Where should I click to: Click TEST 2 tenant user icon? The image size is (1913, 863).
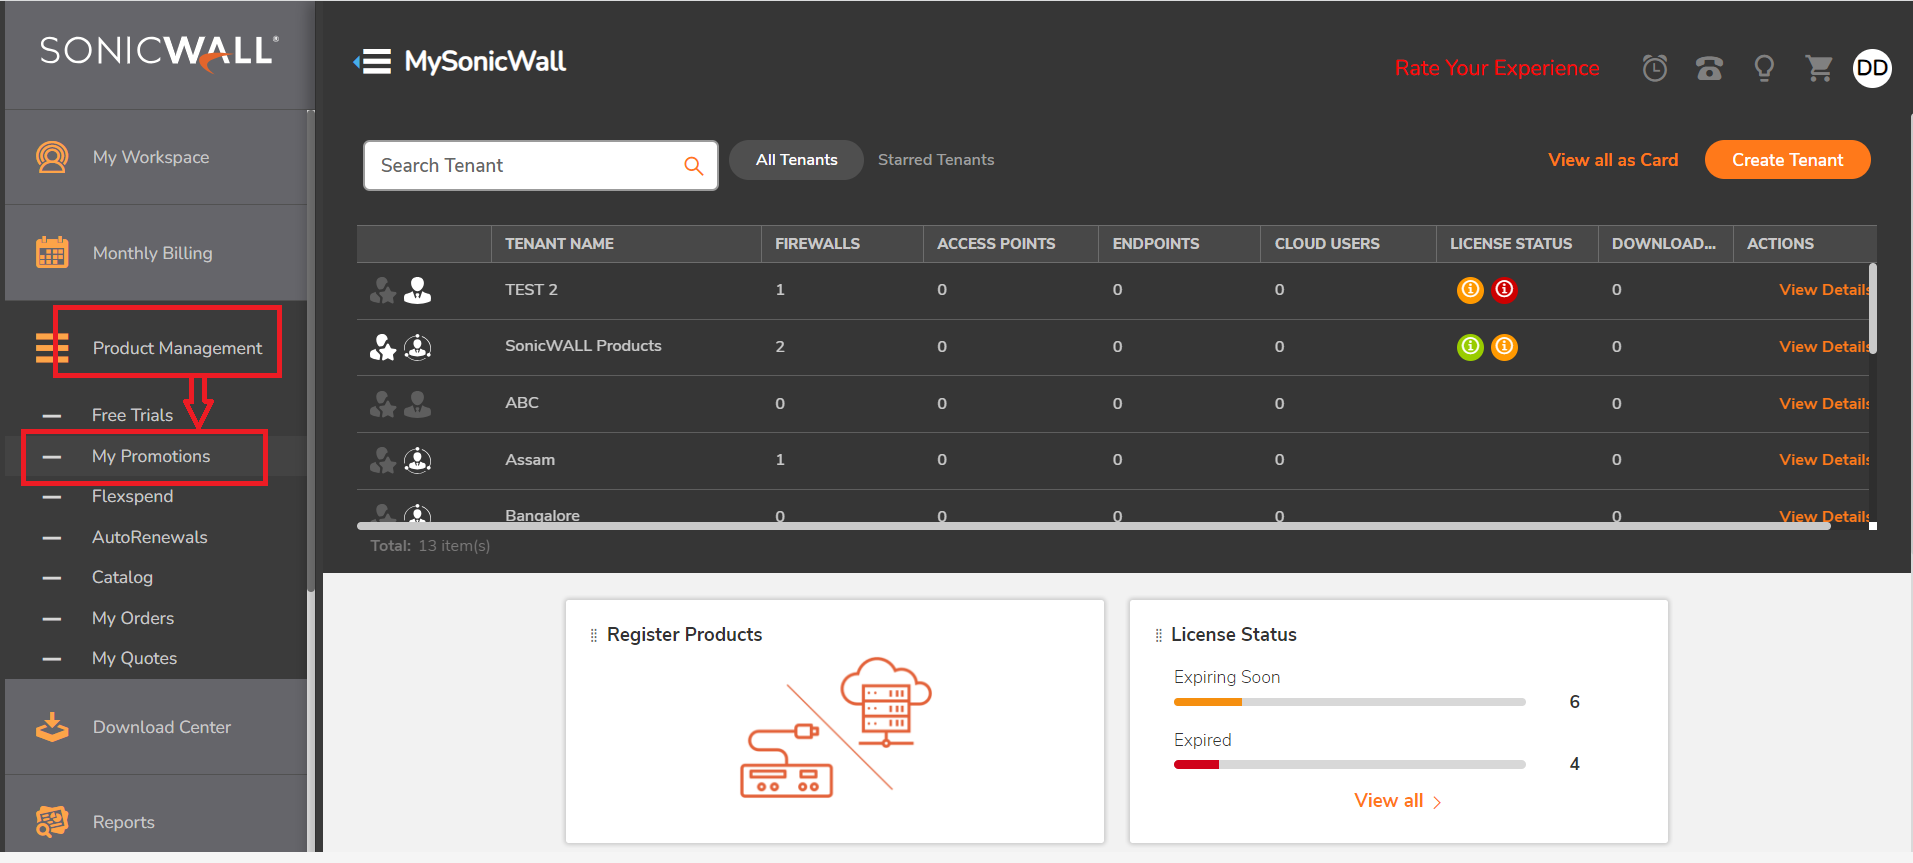pos(417,291)
